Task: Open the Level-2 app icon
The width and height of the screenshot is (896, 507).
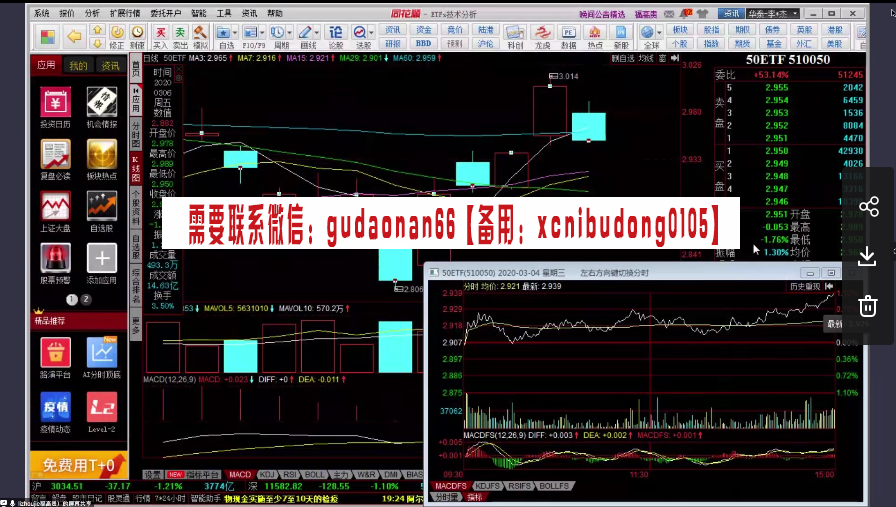Action: [x=102, y=412]
